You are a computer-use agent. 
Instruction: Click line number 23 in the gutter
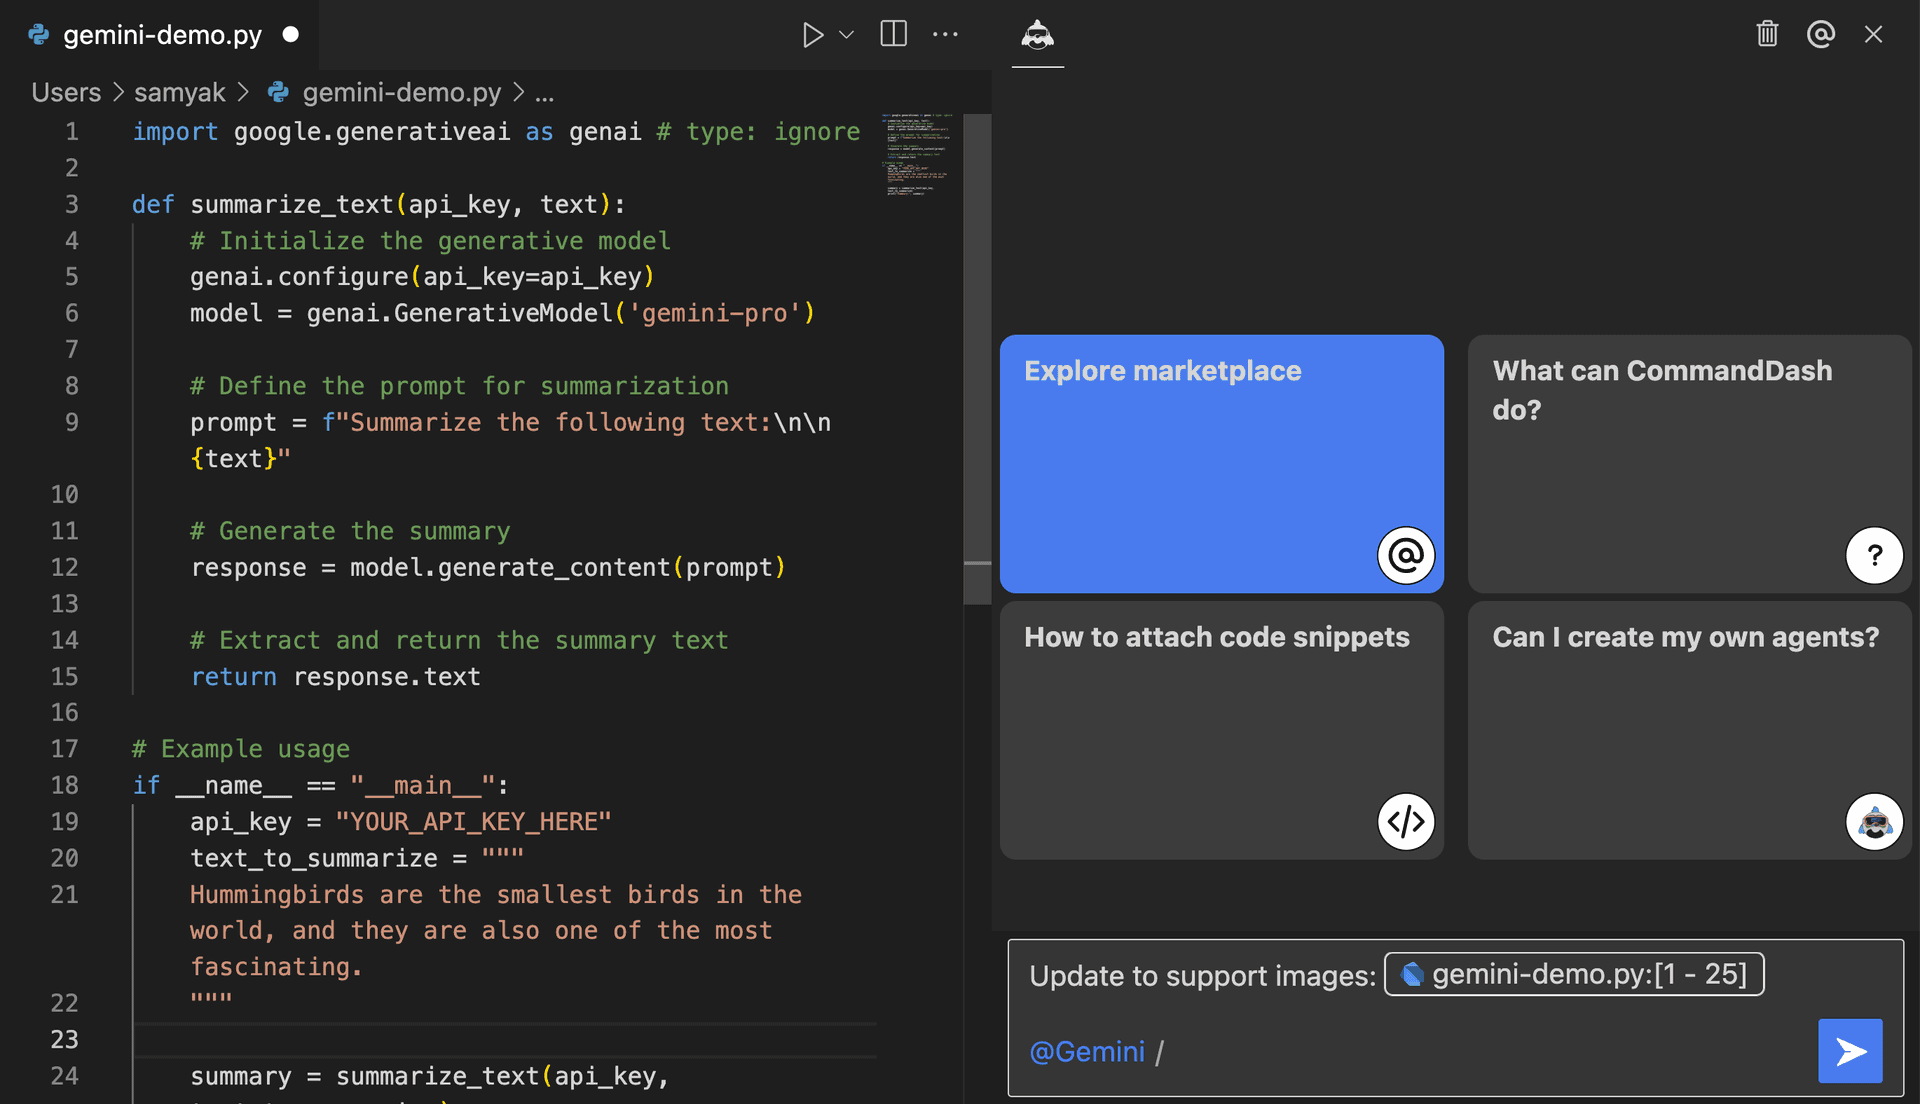pyautogui.click(x=64, y=1039)
